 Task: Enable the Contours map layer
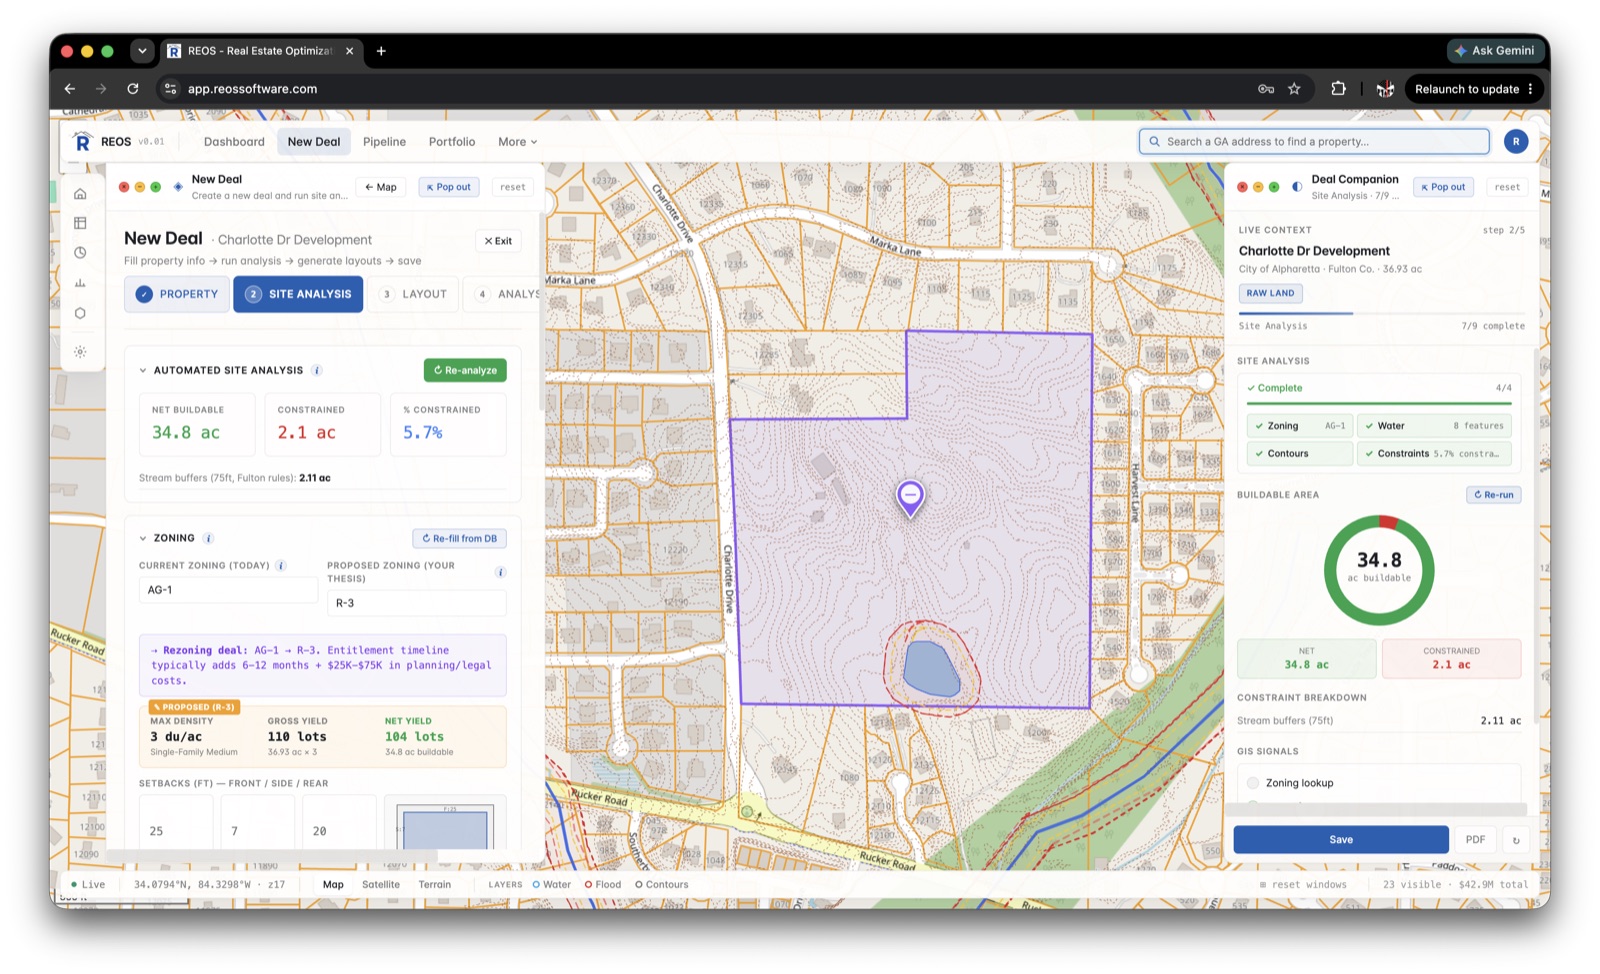661,884
